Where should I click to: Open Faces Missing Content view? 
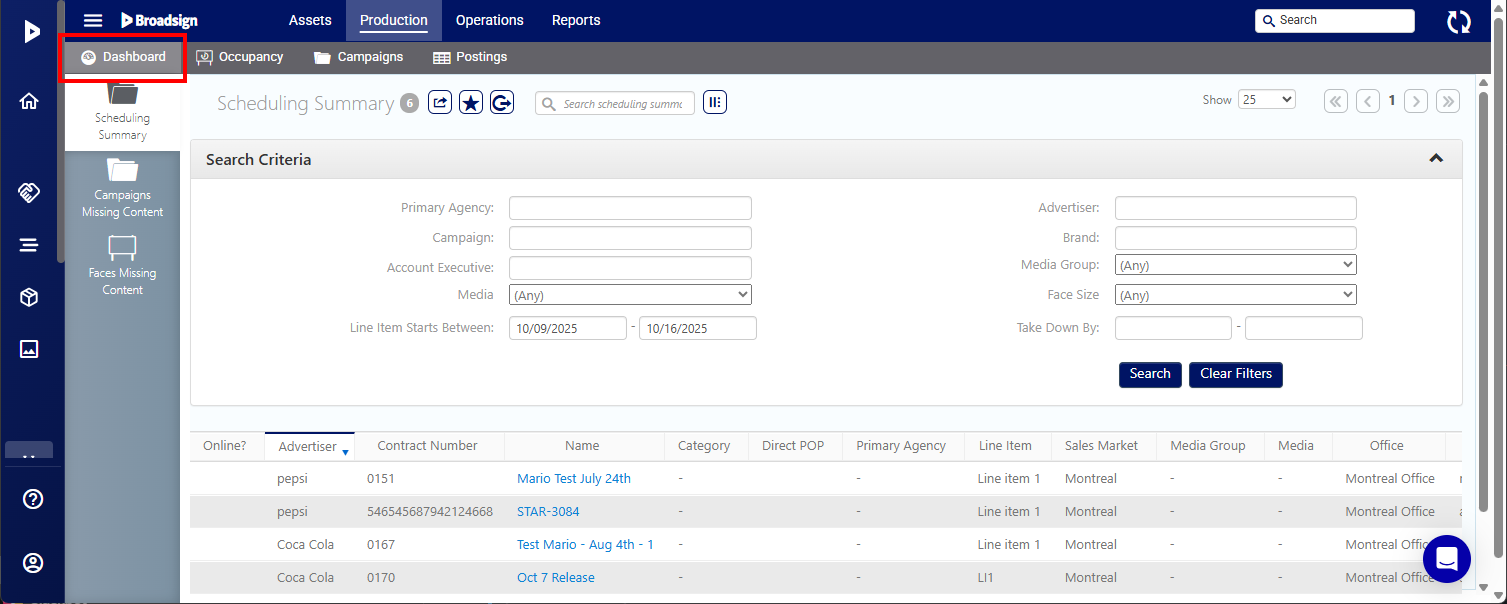point(122,265)
